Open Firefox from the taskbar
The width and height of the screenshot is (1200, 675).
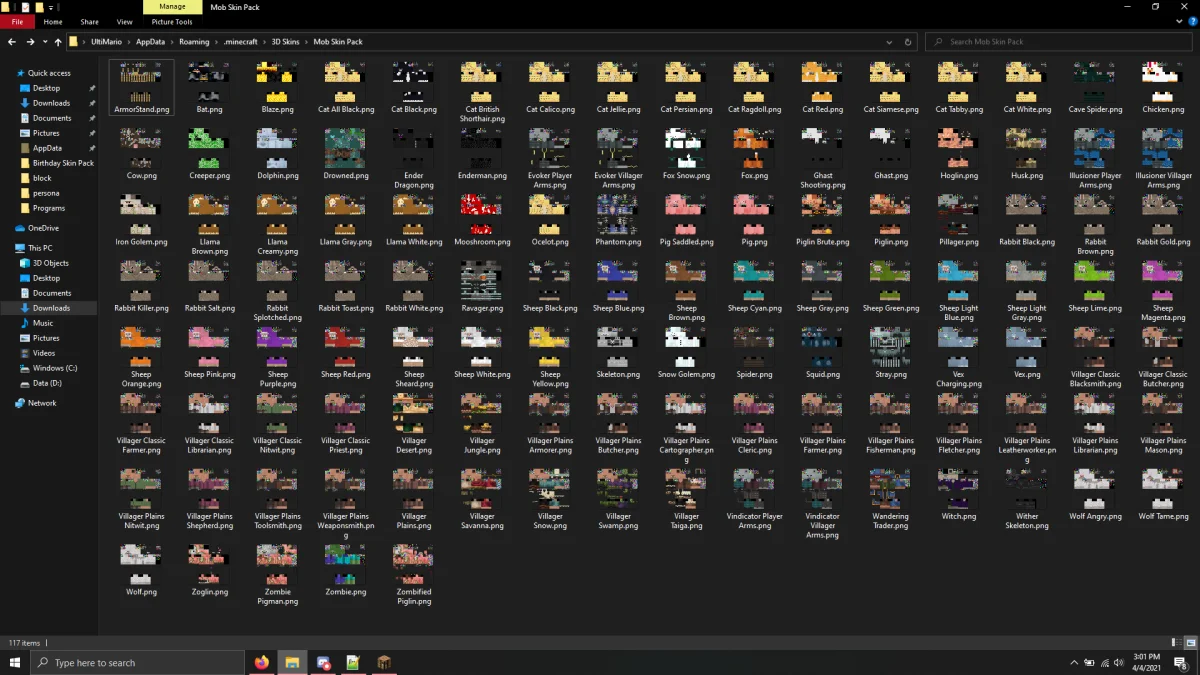pos(262,662)
